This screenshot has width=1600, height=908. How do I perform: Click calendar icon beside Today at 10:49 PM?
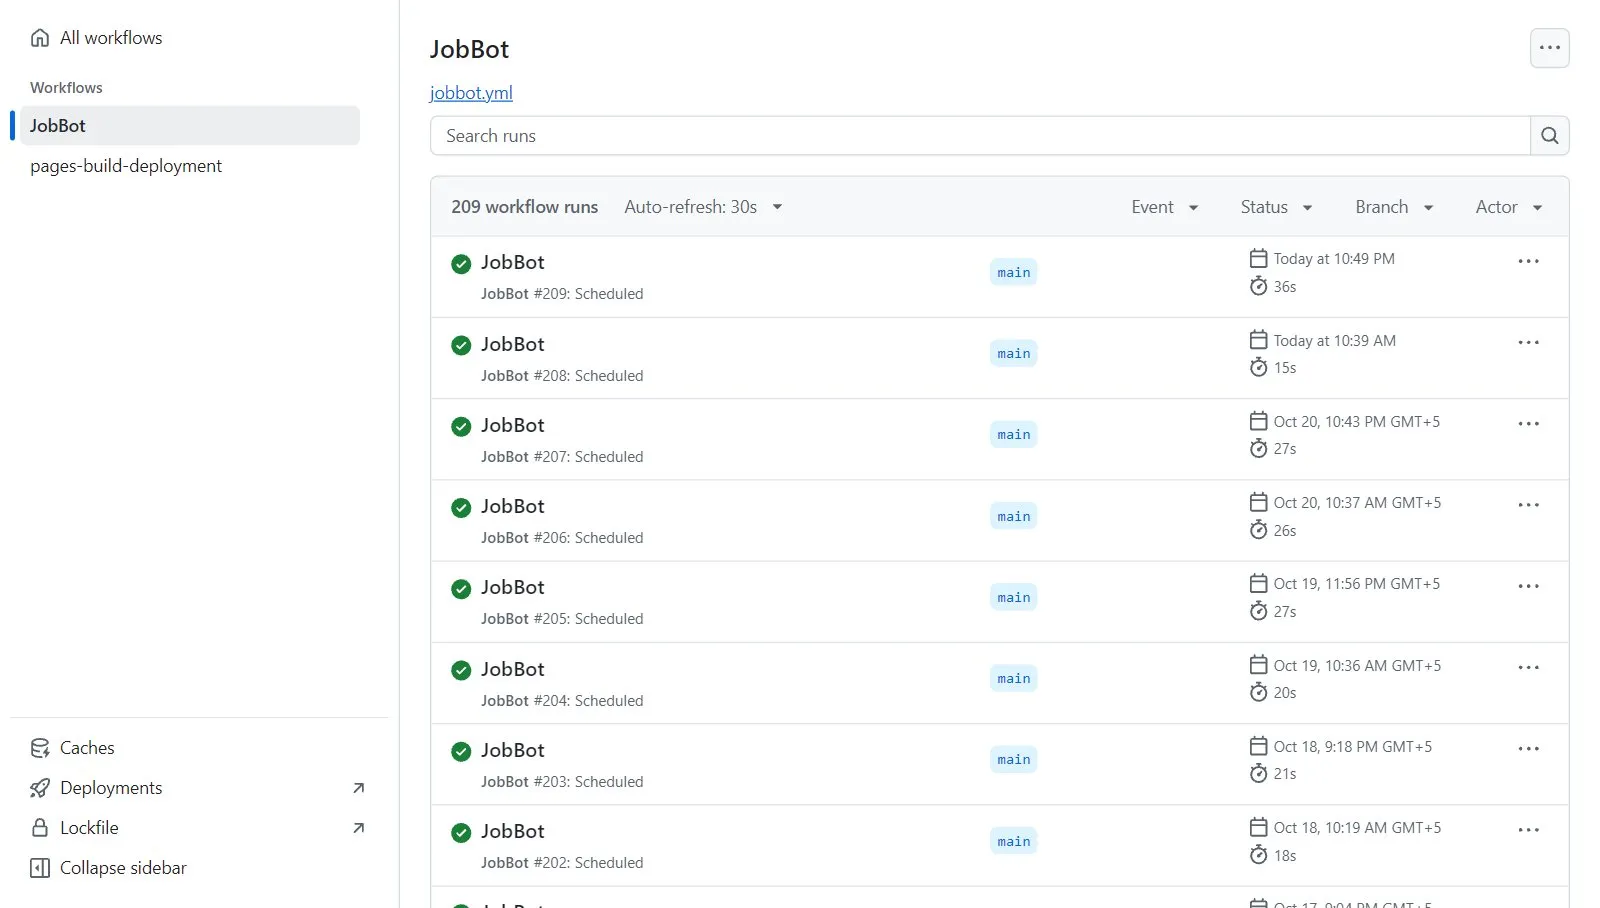coord(1258,258)
